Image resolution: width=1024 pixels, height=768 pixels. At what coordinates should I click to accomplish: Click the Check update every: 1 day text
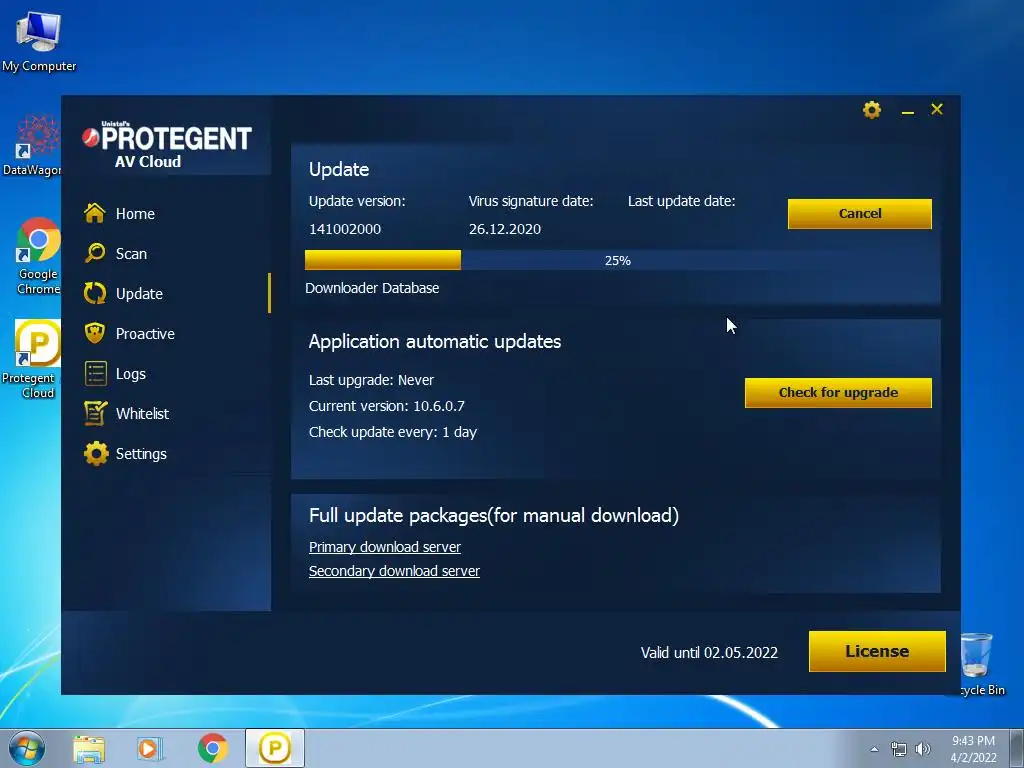[x=392, y=432]
